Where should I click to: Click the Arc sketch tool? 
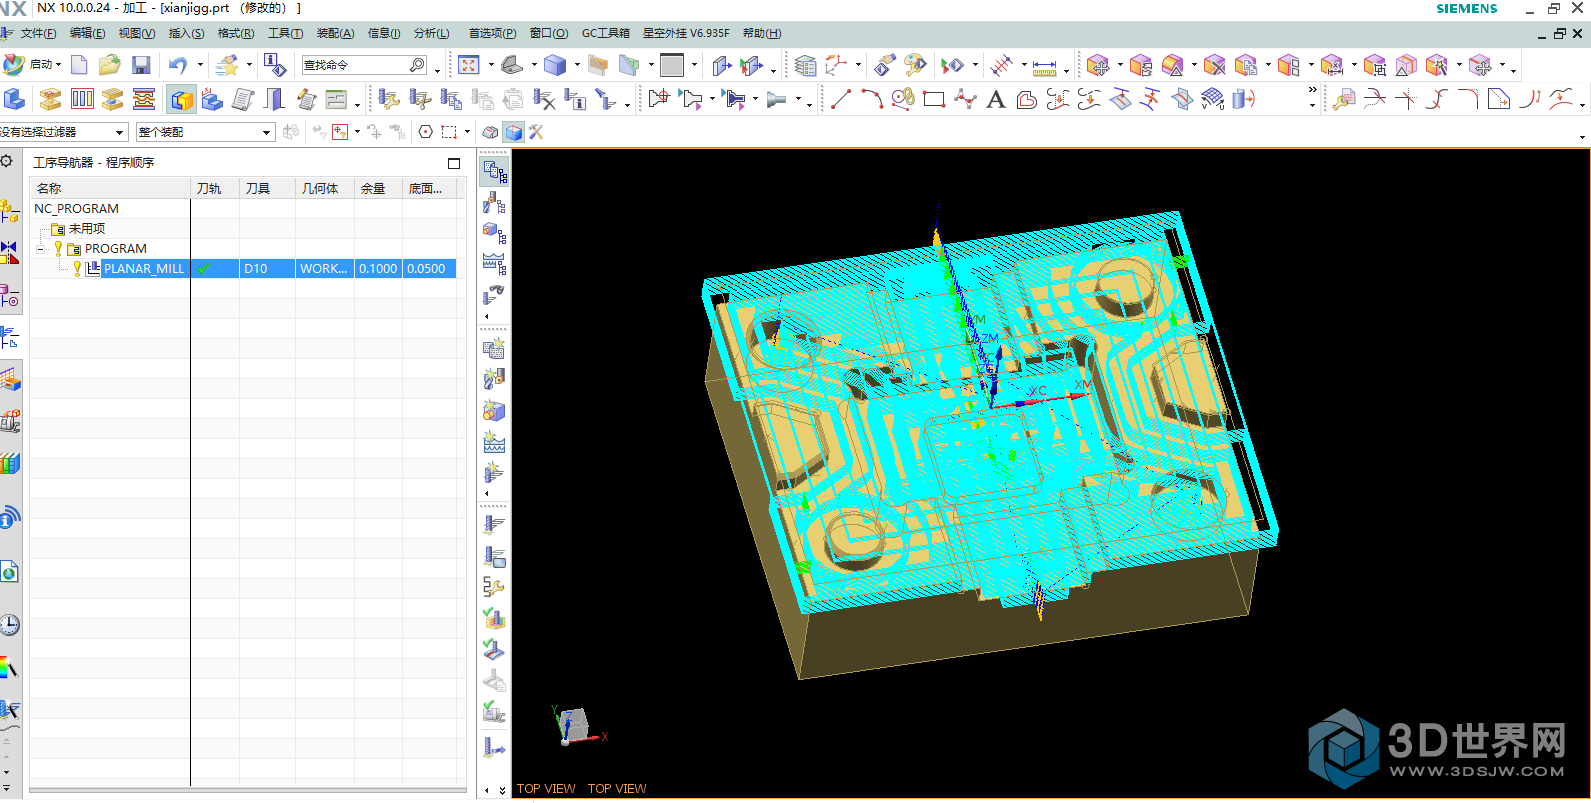coord(872,99)
